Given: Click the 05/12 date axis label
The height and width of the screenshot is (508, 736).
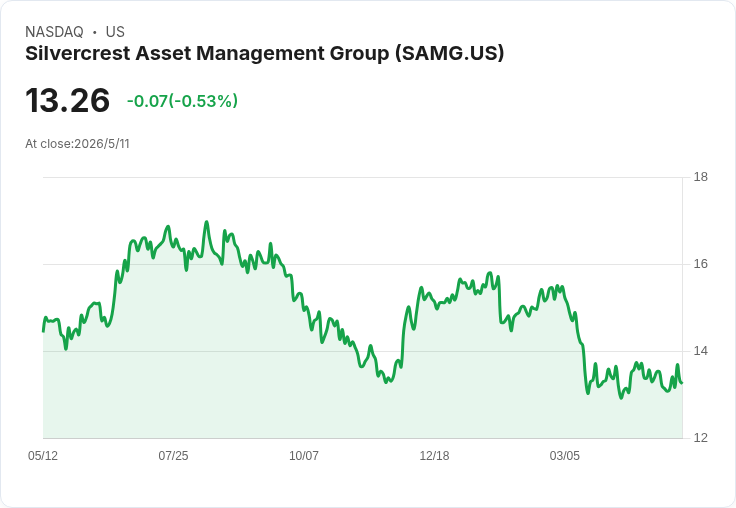Looking at the screenshot, I should (x=43, y=455).
